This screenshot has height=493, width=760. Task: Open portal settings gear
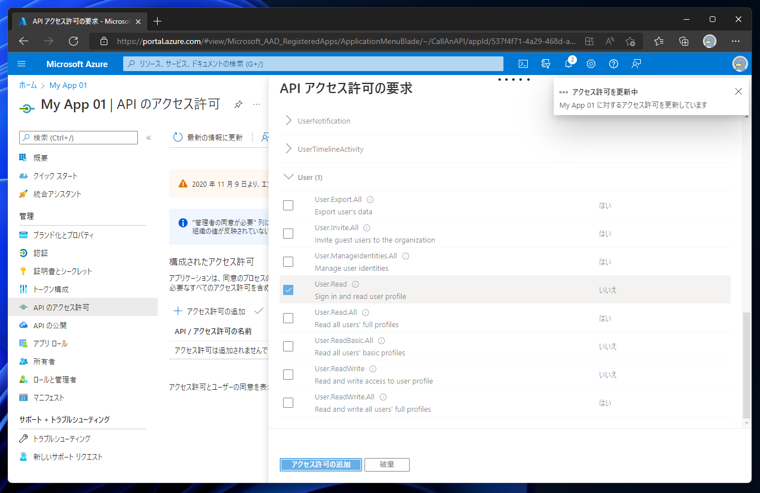point(591,64)
